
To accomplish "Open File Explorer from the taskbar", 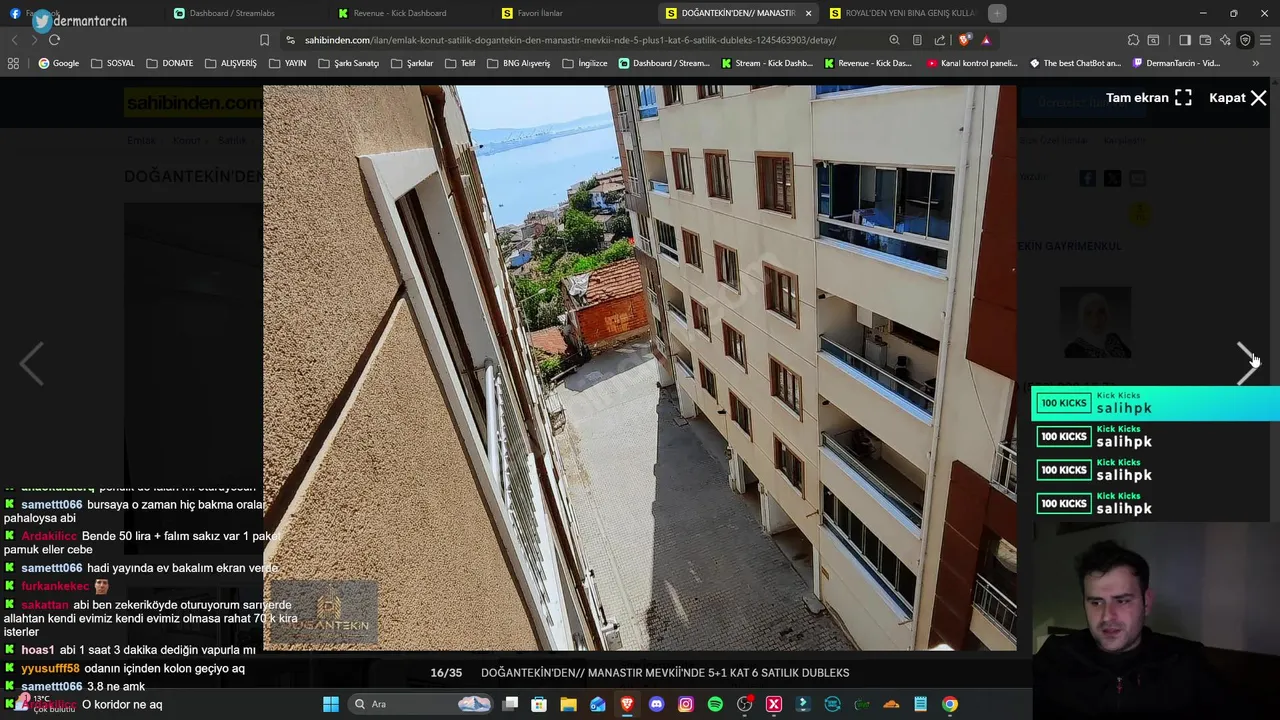I will coord(568,704).
